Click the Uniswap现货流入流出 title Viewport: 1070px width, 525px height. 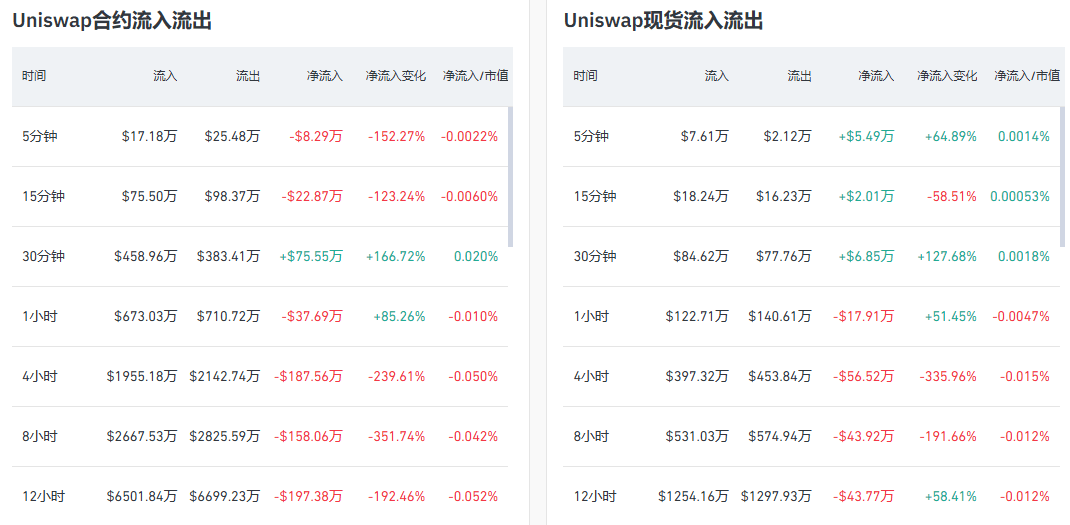[x=663, y=21]
